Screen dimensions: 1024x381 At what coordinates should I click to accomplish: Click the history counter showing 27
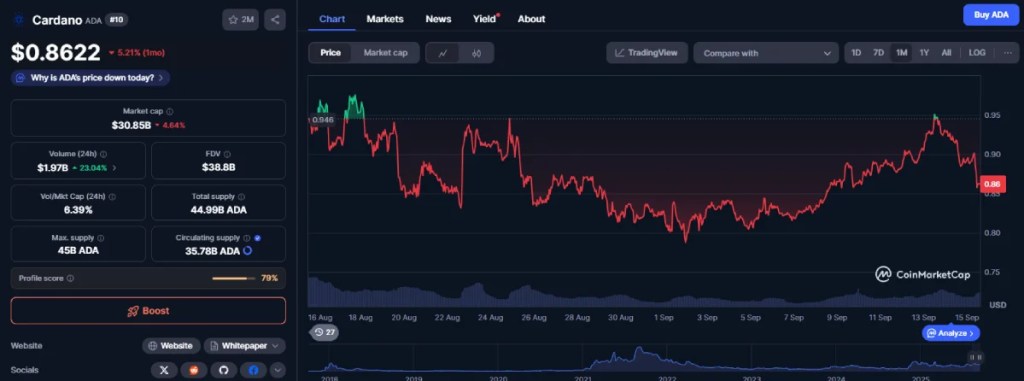324,332
